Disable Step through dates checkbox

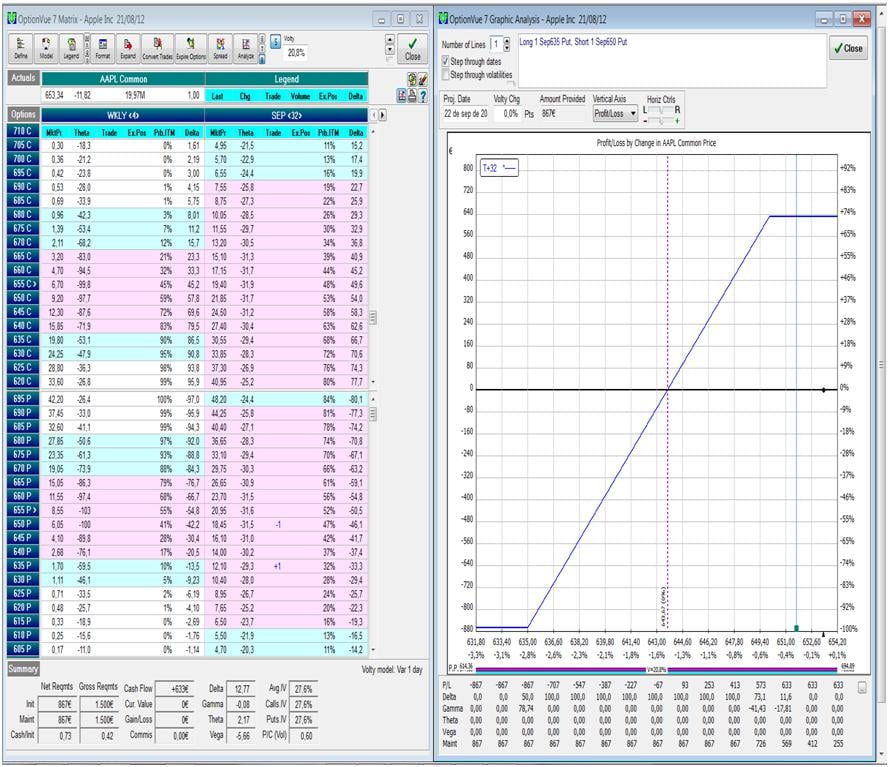[446, 62]
